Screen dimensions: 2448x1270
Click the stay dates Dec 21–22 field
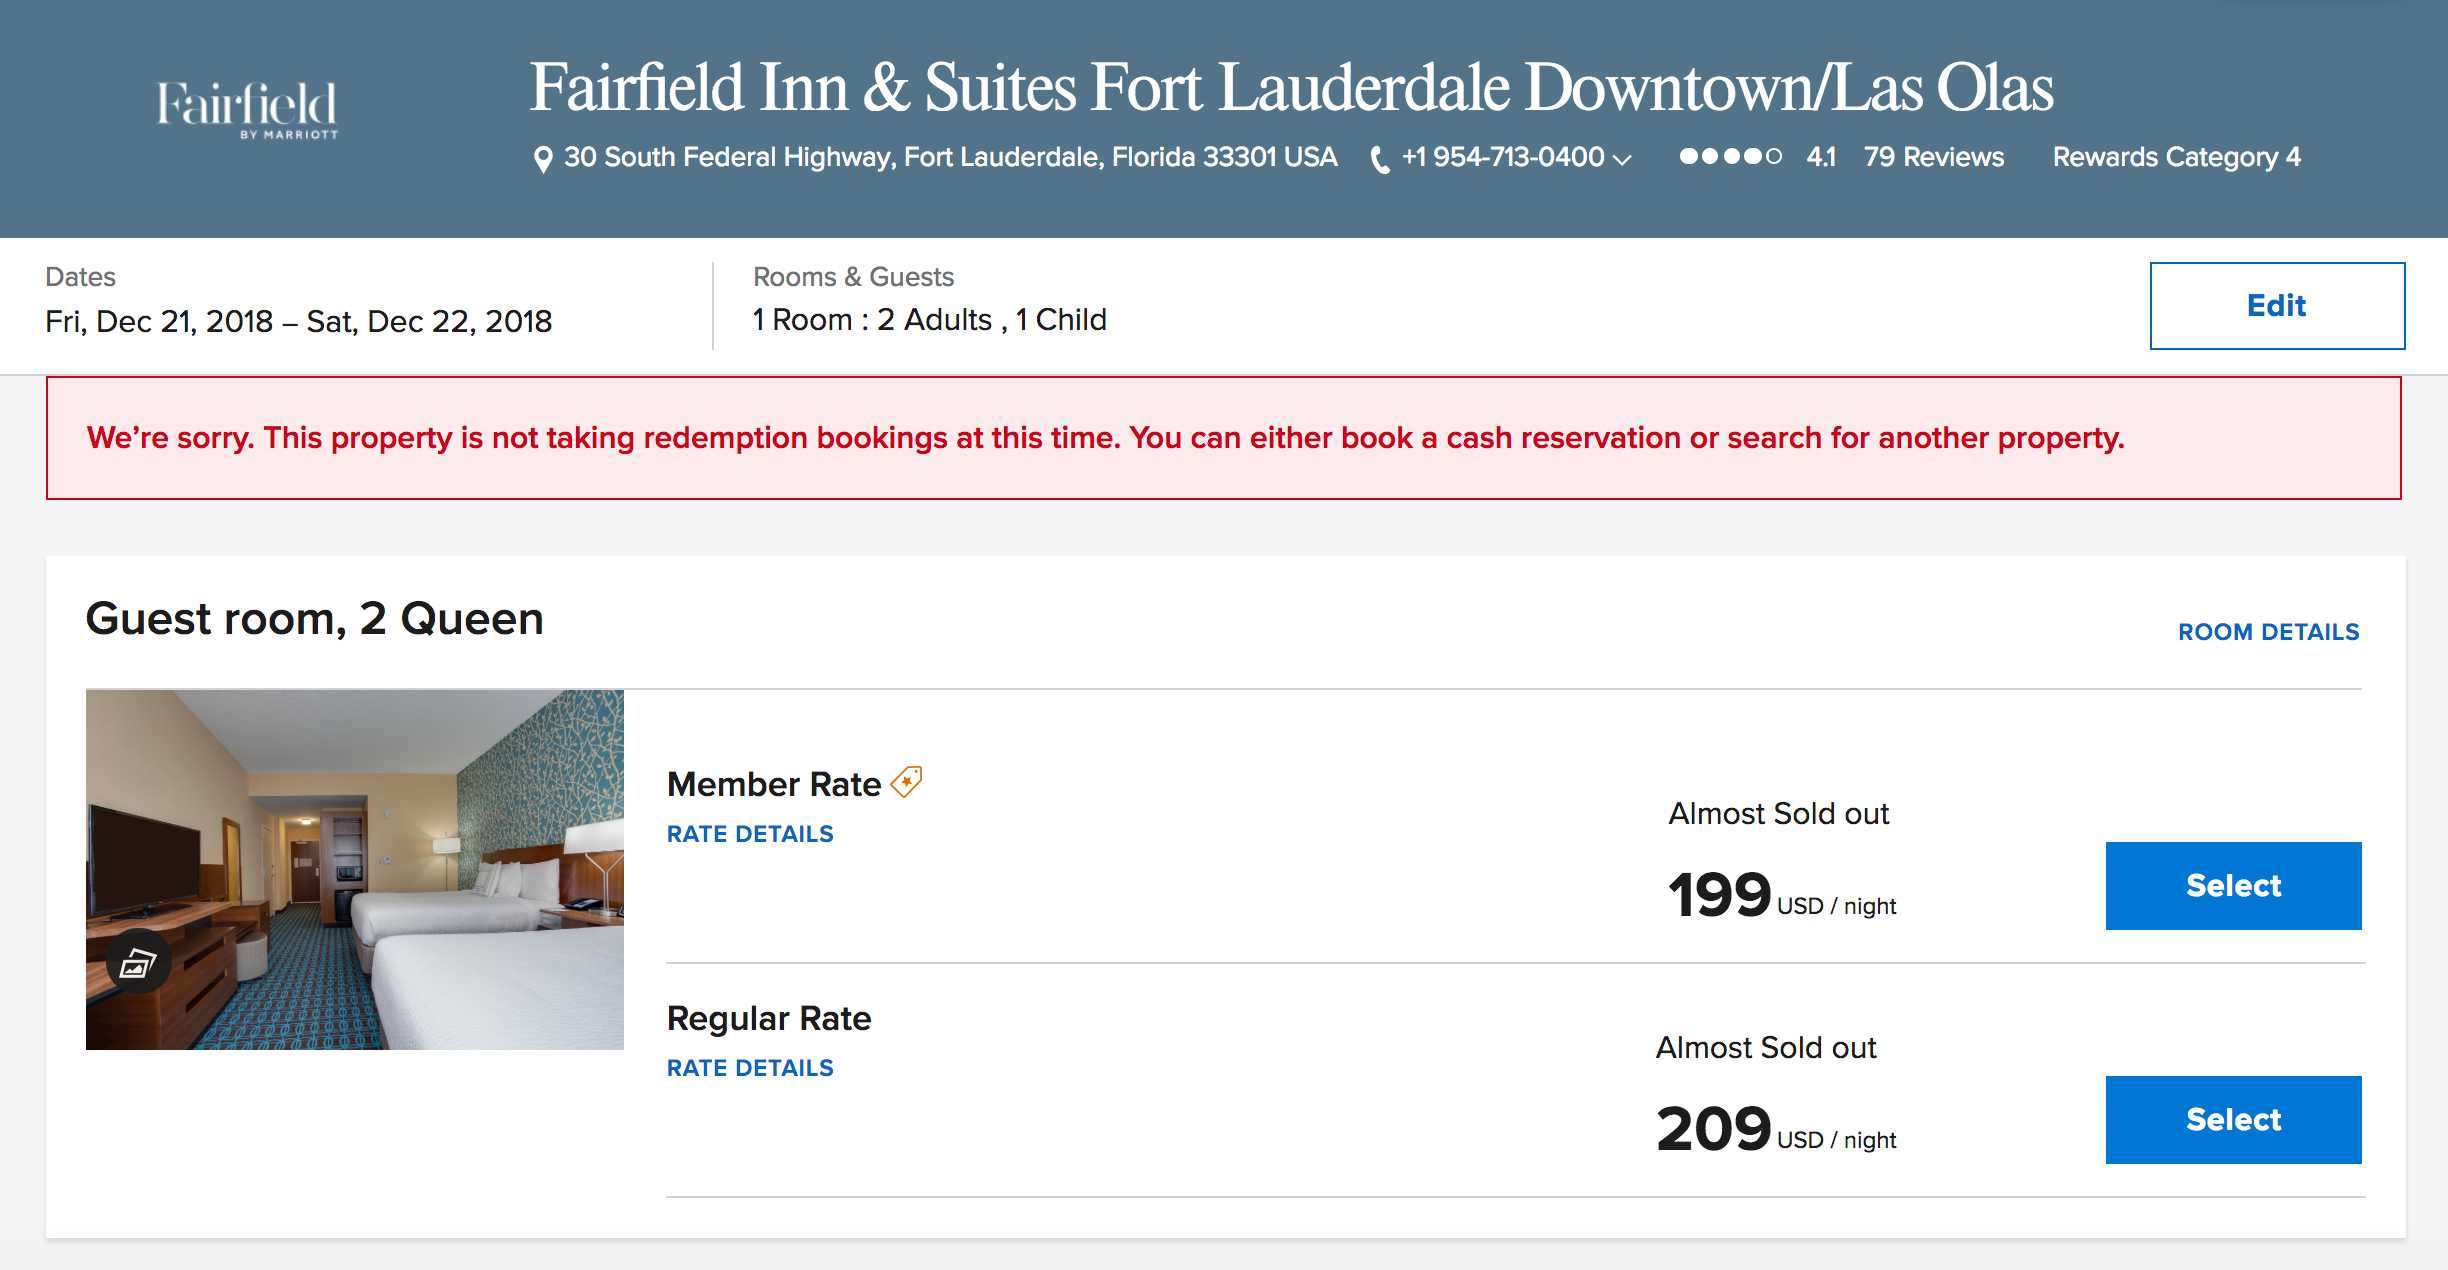pyautogui.click(x=298, y=321)
